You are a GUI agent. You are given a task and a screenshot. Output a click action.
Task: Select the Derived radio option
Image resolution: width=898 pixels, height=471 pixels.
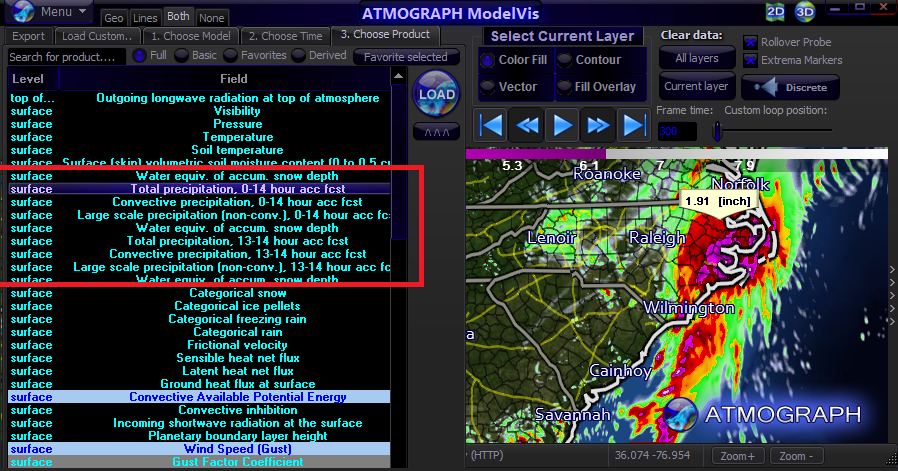pos(298,56)
